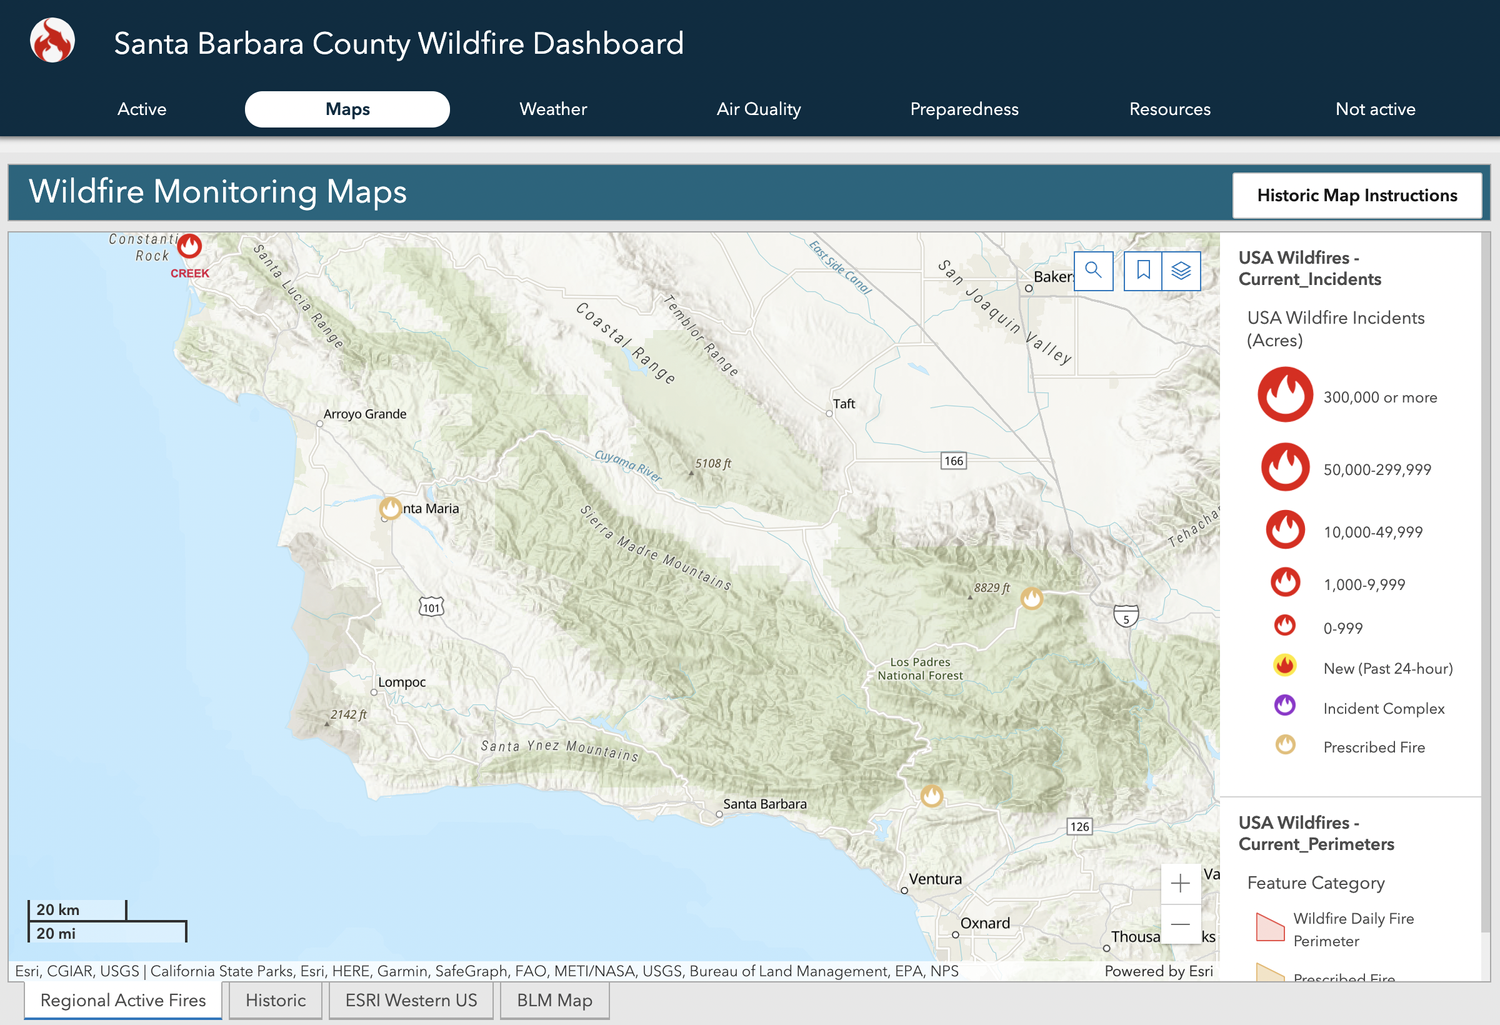
Task: Select the Air Quality menu item
Action: click(x=758, y=109)
